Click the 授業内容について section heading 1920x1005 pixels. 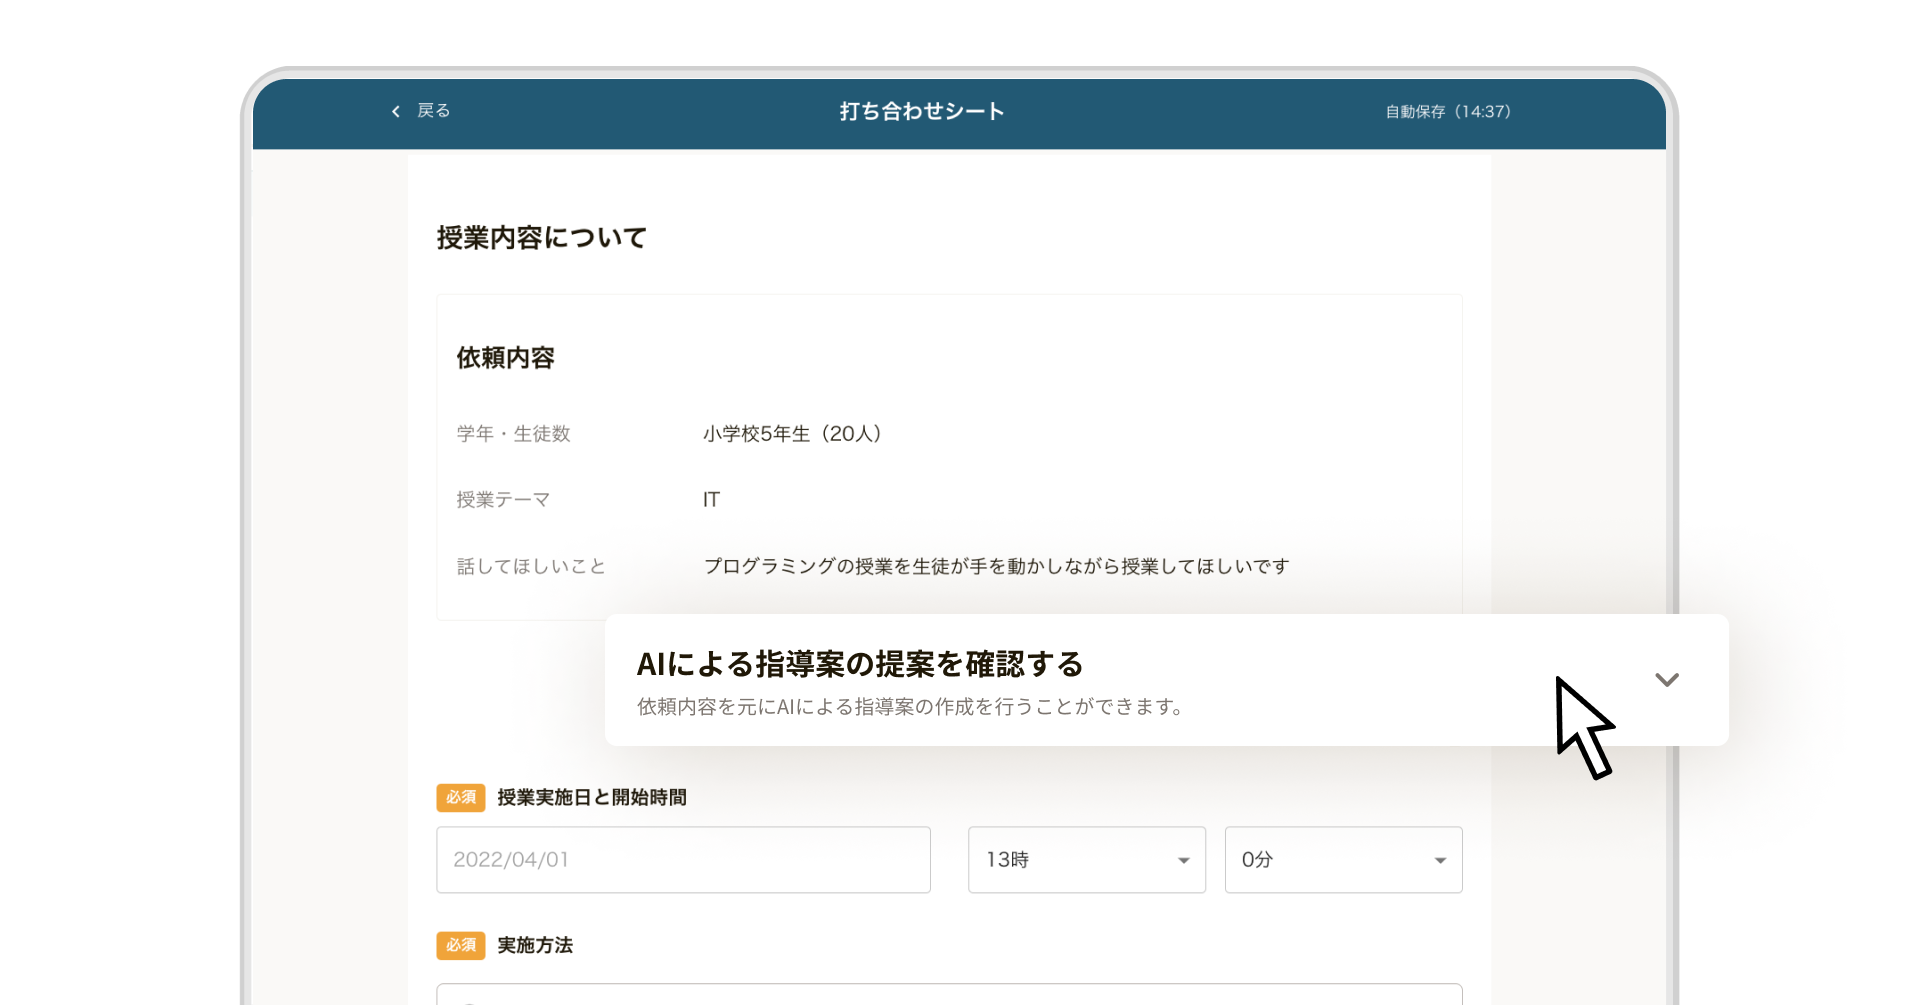(542, 238)
